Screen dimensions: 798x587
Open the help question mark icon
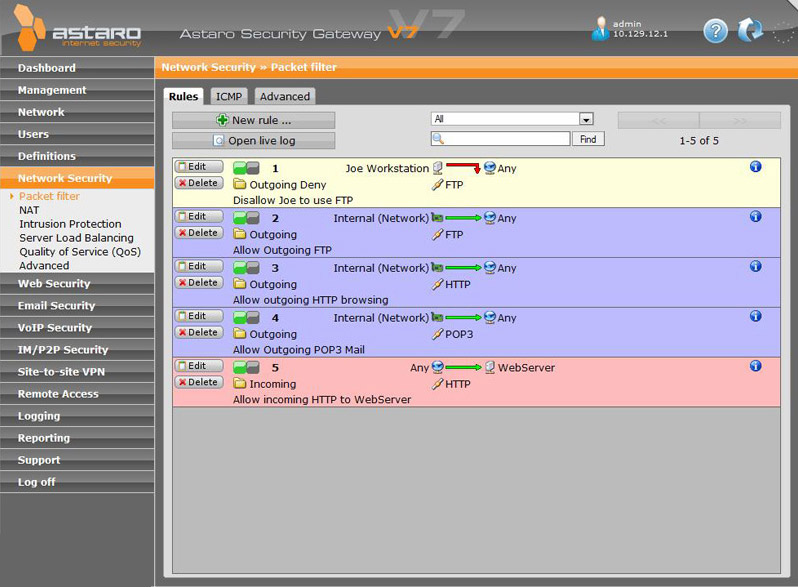pyautogui.click(x=716, y=31)
